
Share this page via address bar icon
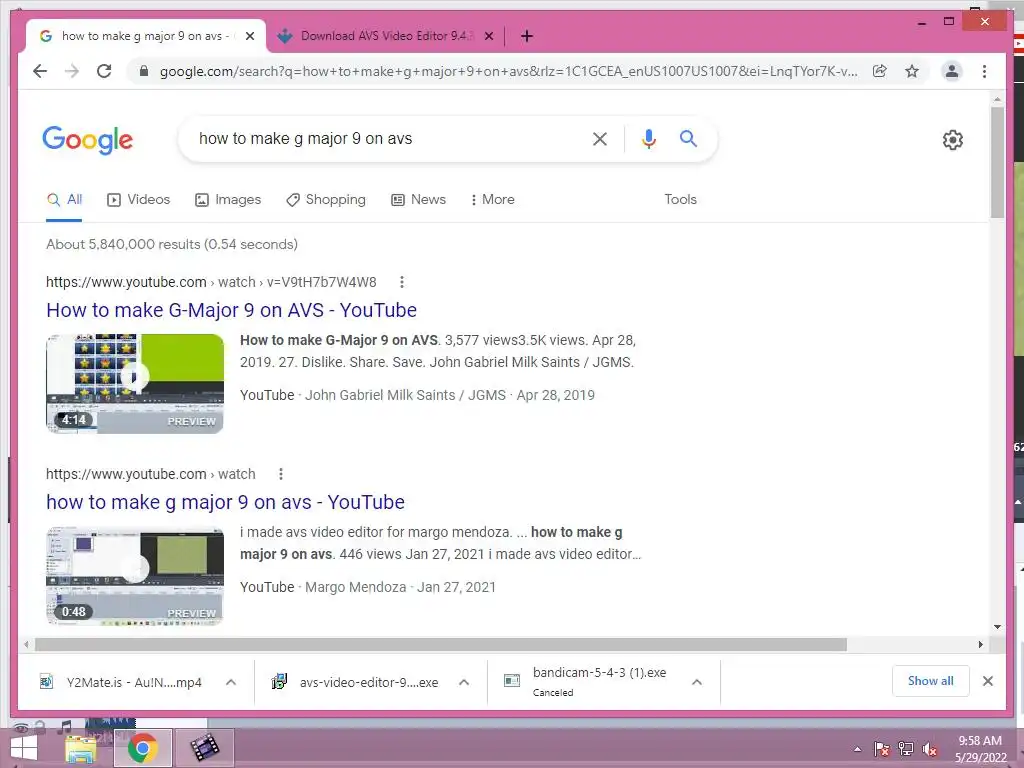pos(880,71)
